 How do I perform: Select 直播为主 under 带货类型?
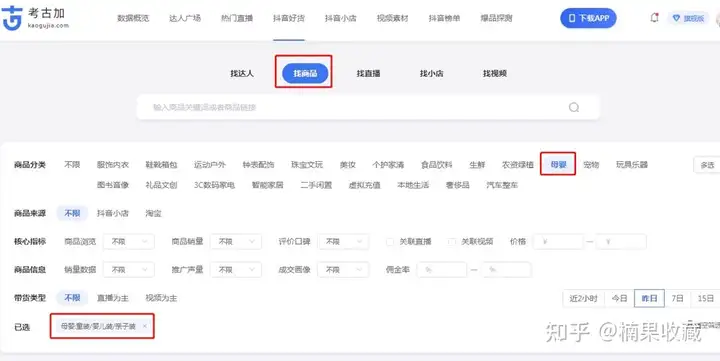(x=113, y=298)
